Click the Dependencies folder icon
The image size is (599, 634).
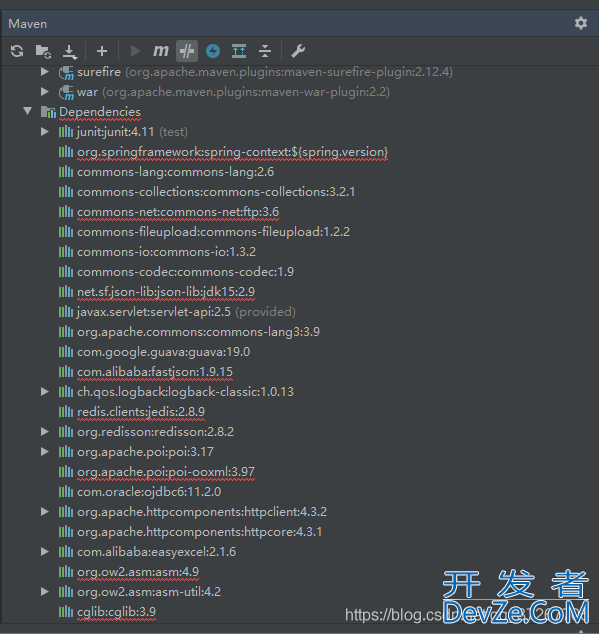coord(48,112)
